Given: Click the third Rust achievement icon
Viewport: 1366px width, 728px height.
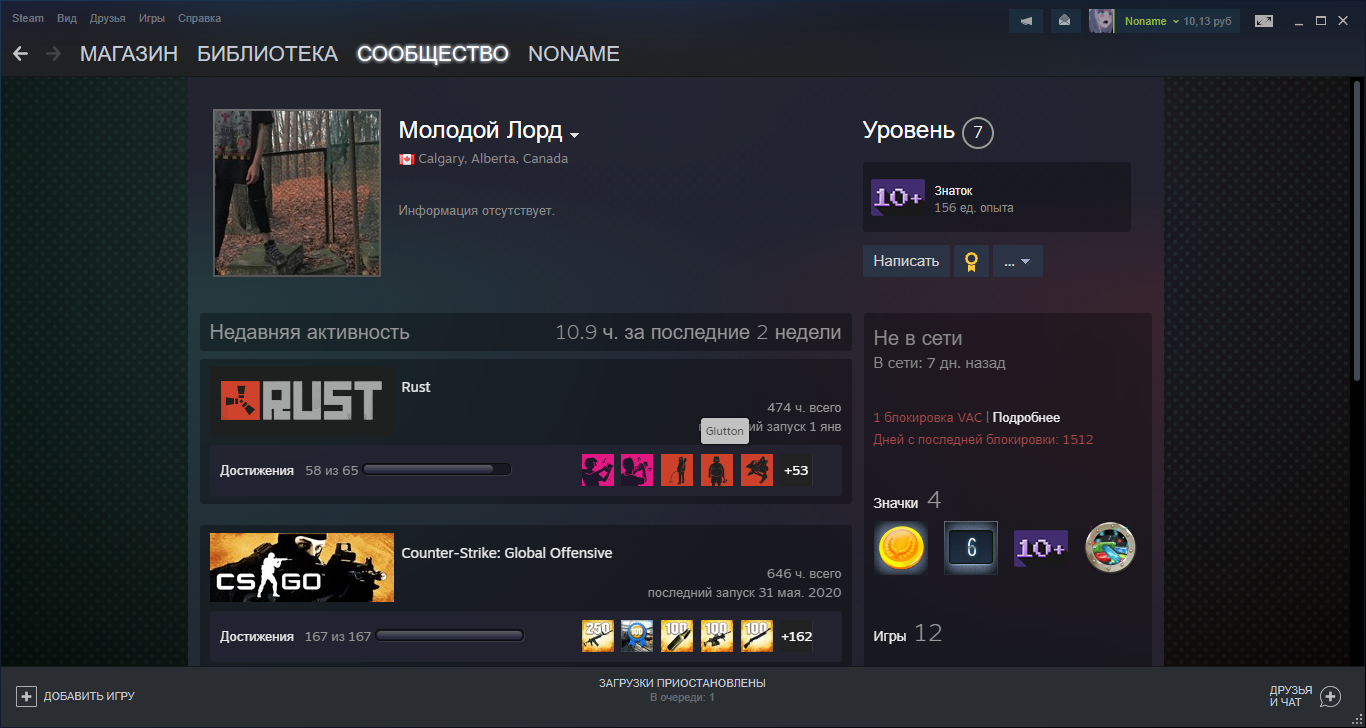Looking at the screenshot, I should (677, 470).
